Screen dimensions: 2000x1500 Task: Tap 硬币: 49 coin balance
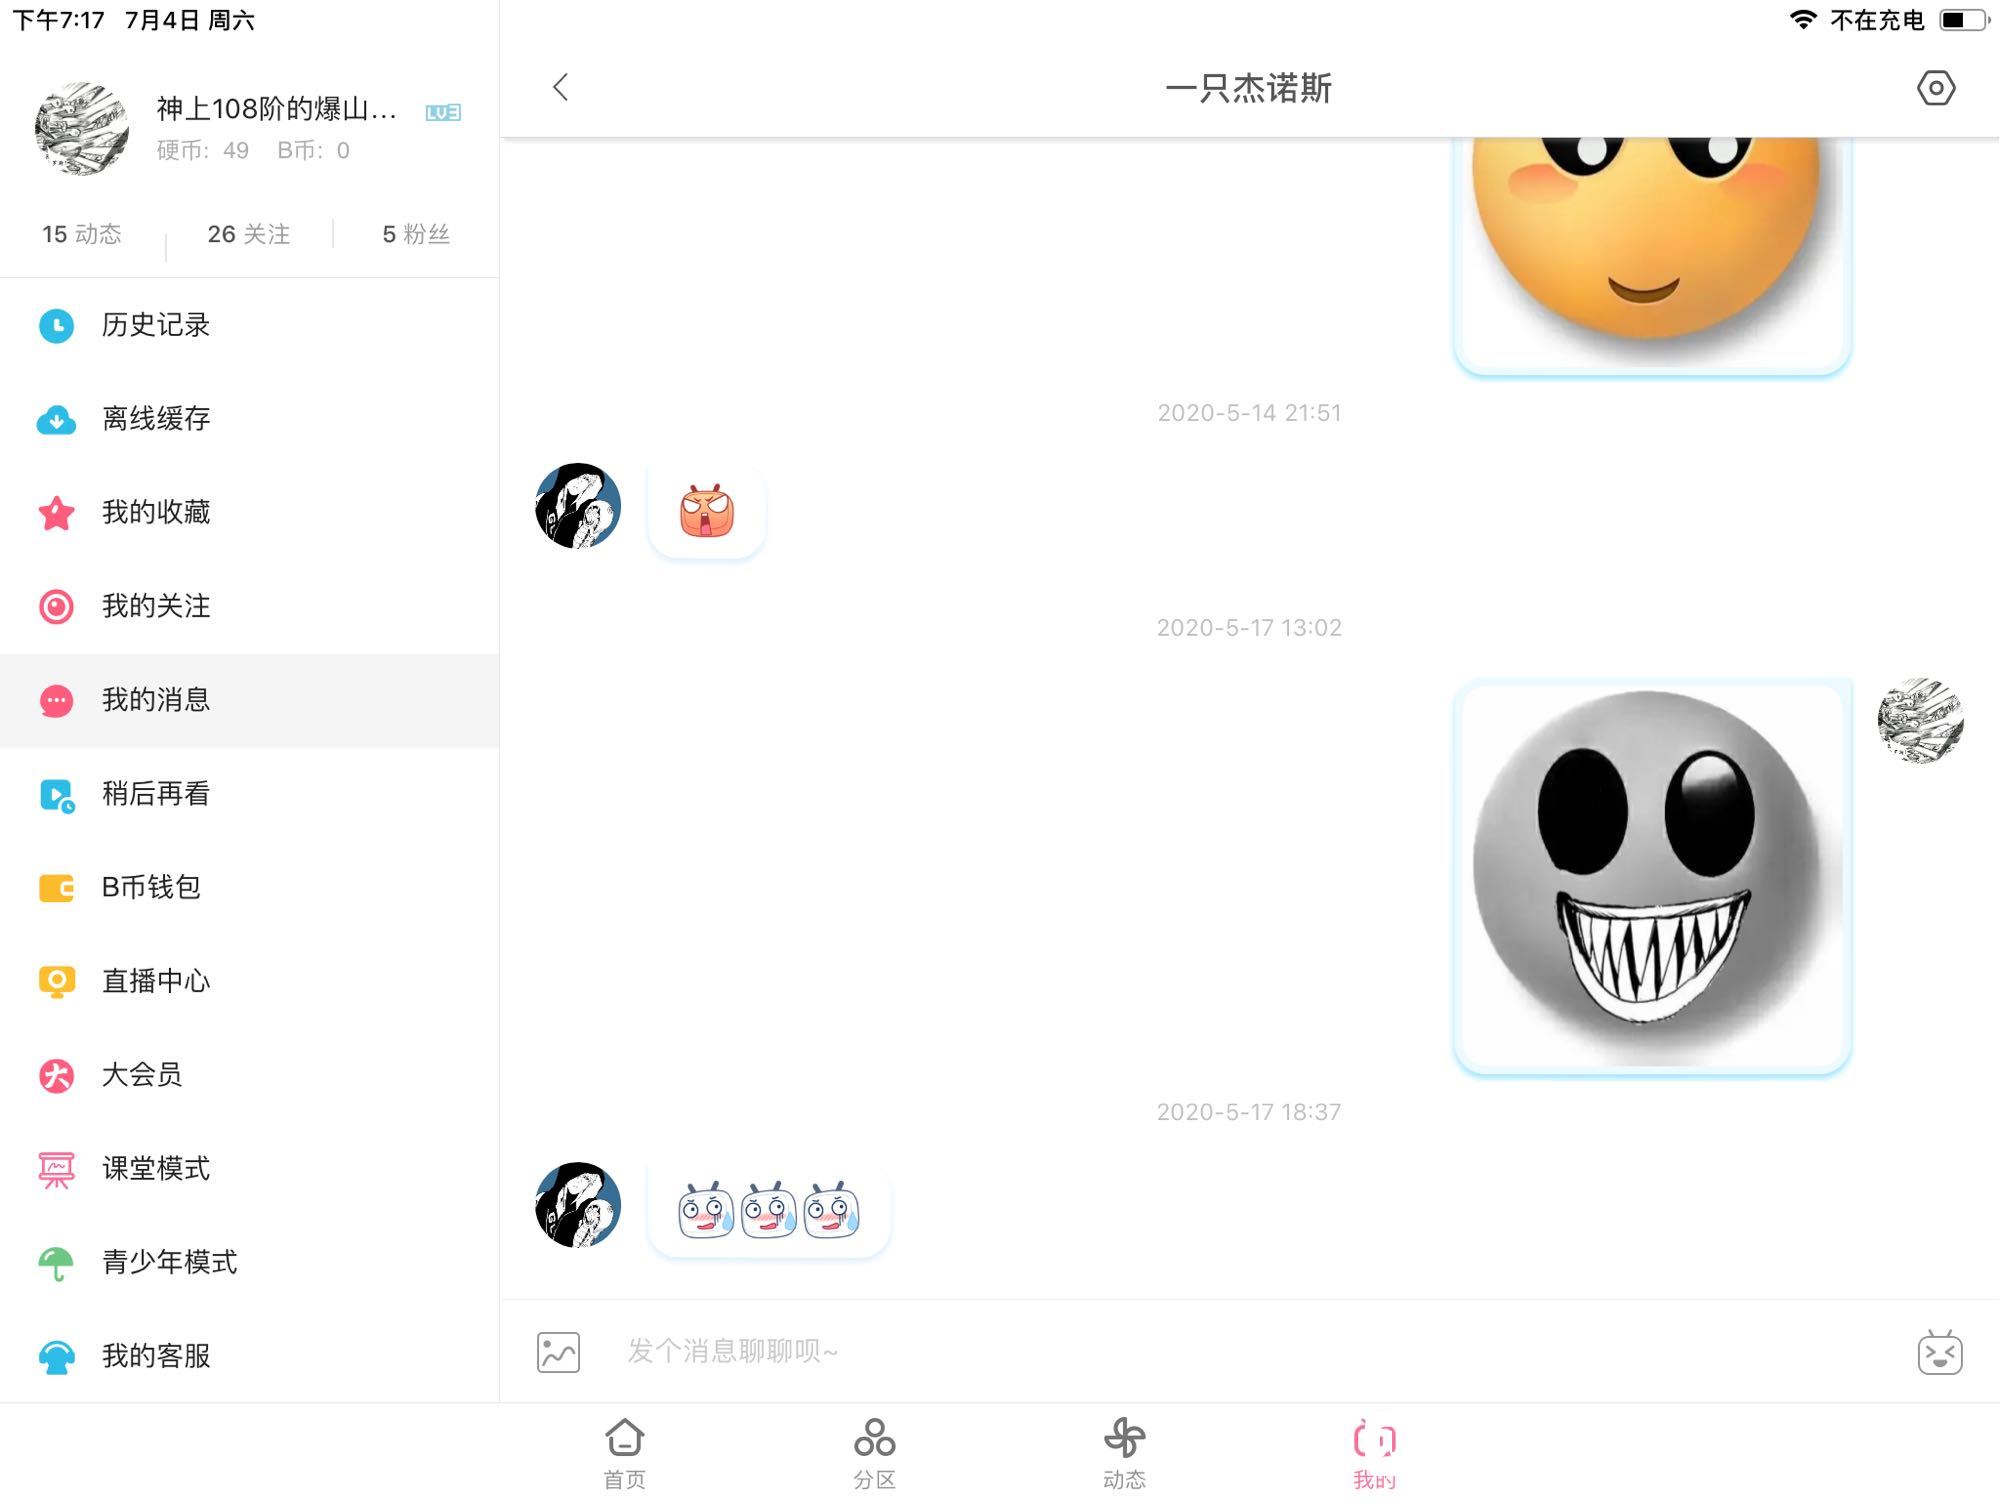coord(203,151)
